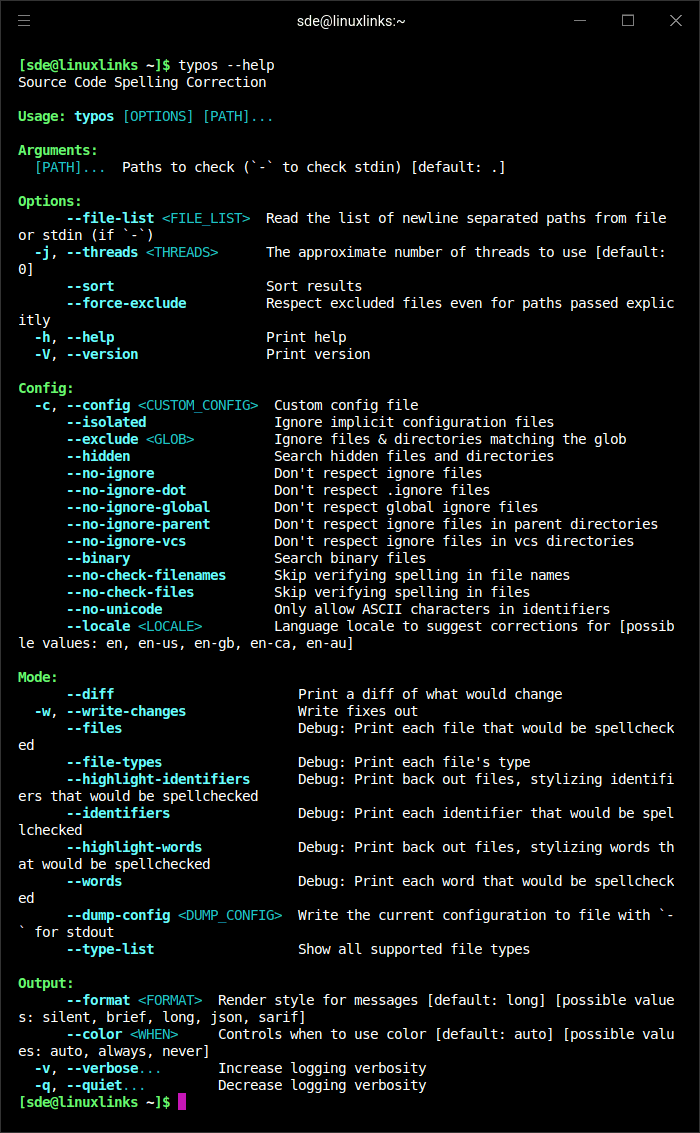Click the --file-list option text

[110, 218]
